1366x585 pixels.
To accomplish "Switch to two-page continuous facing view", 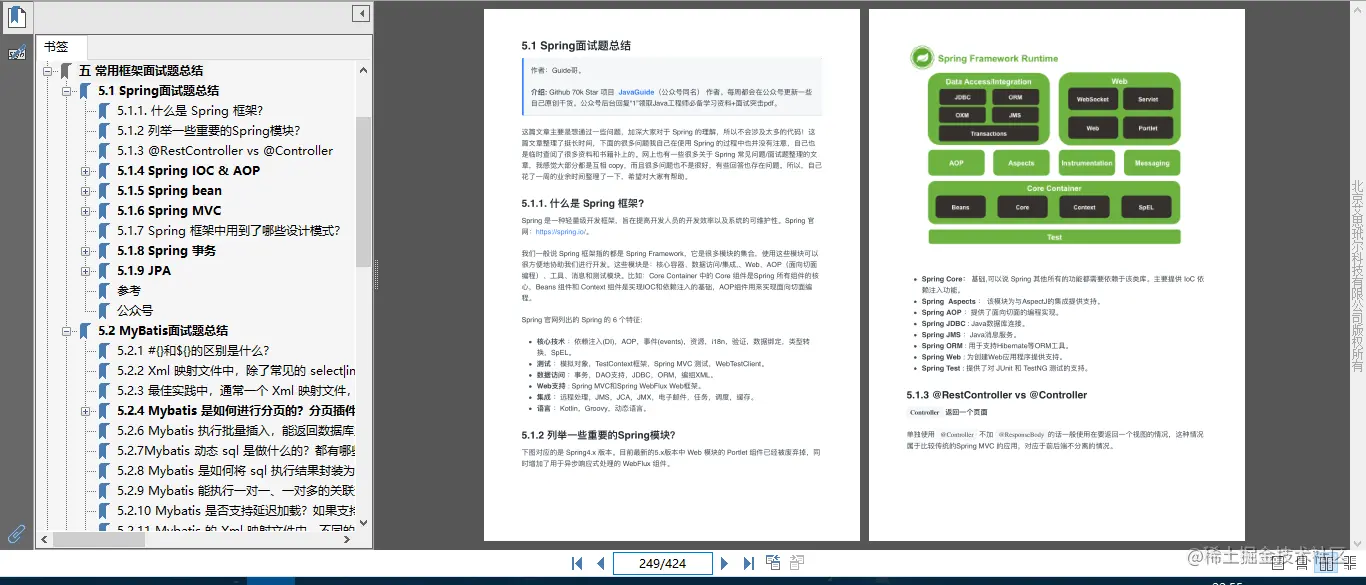I will click(x=1350, y=564).
